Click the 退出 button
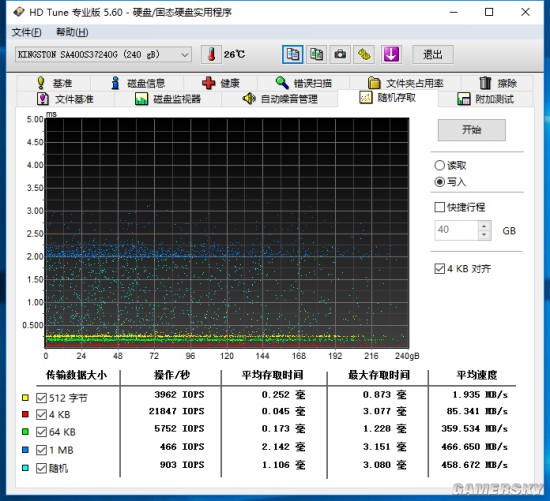The image size is (550, 501). [x=432, y=54]
